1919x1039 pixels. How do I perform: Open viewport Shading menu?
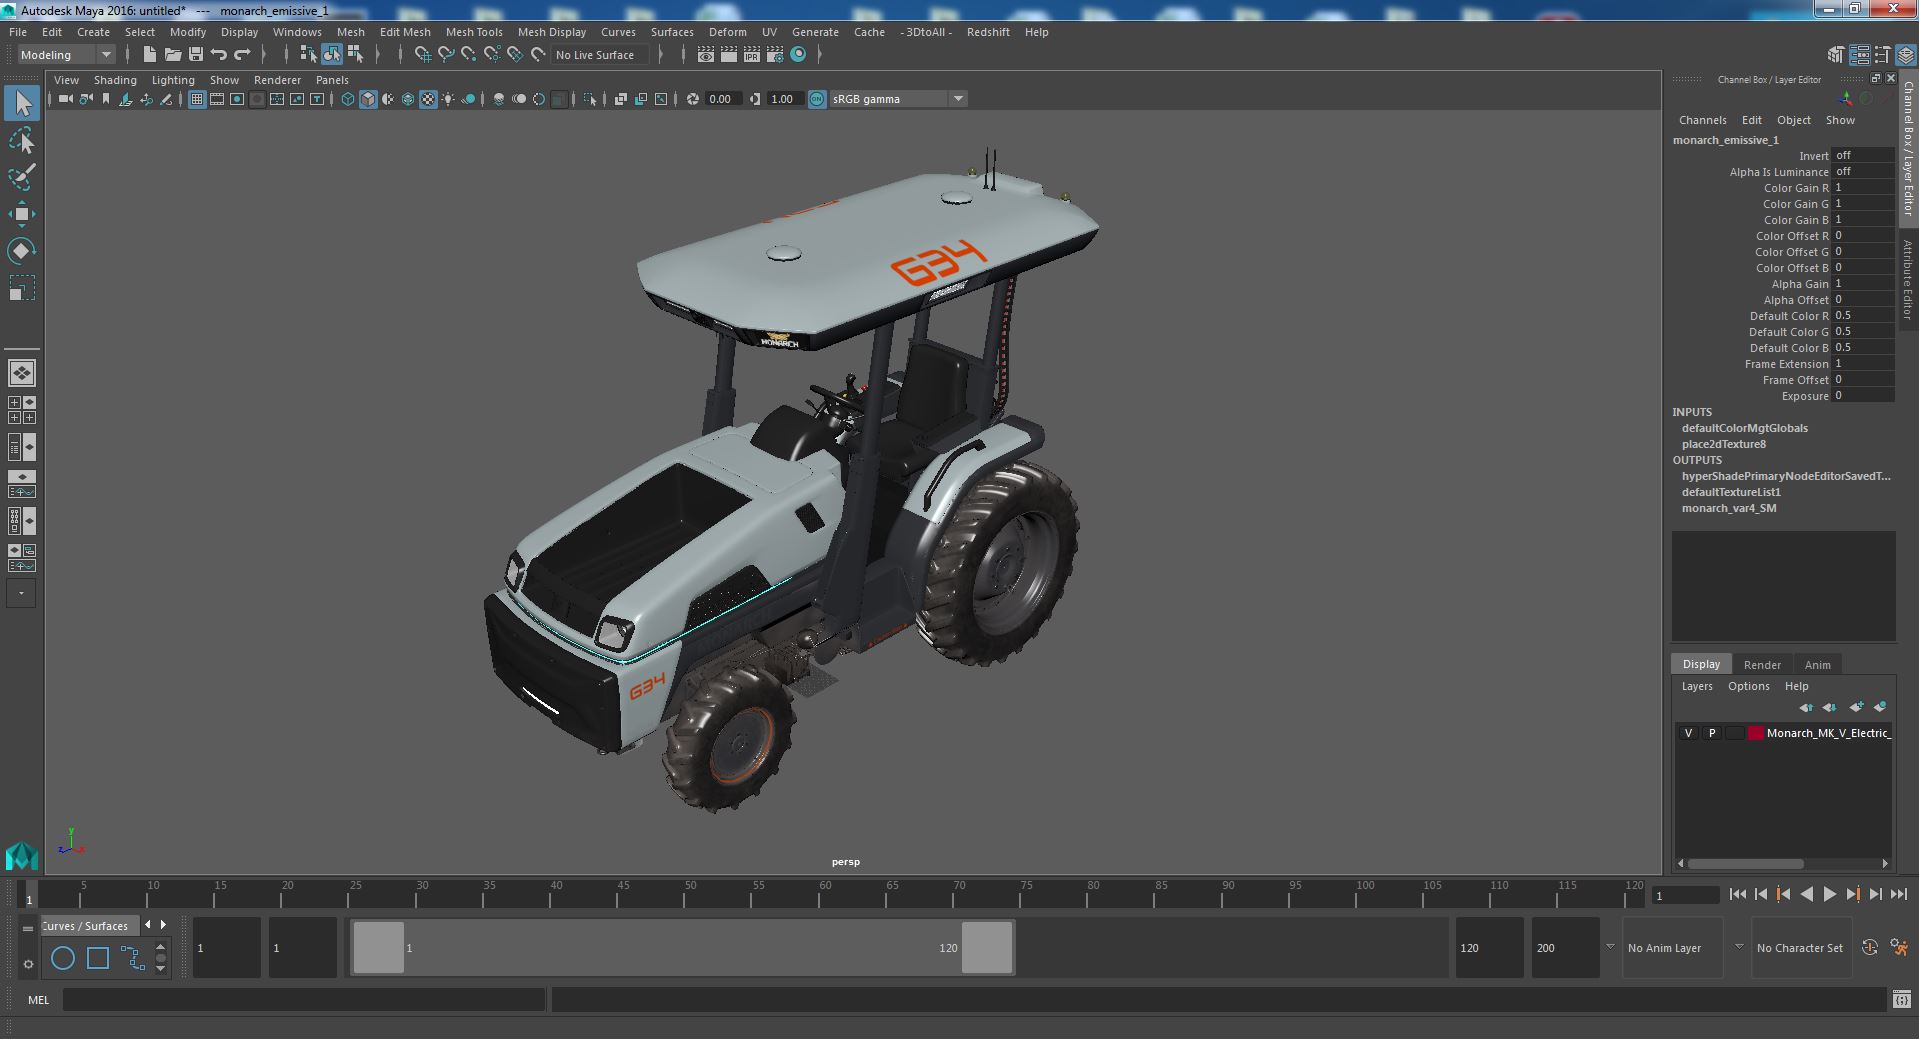tap(115, 80)
